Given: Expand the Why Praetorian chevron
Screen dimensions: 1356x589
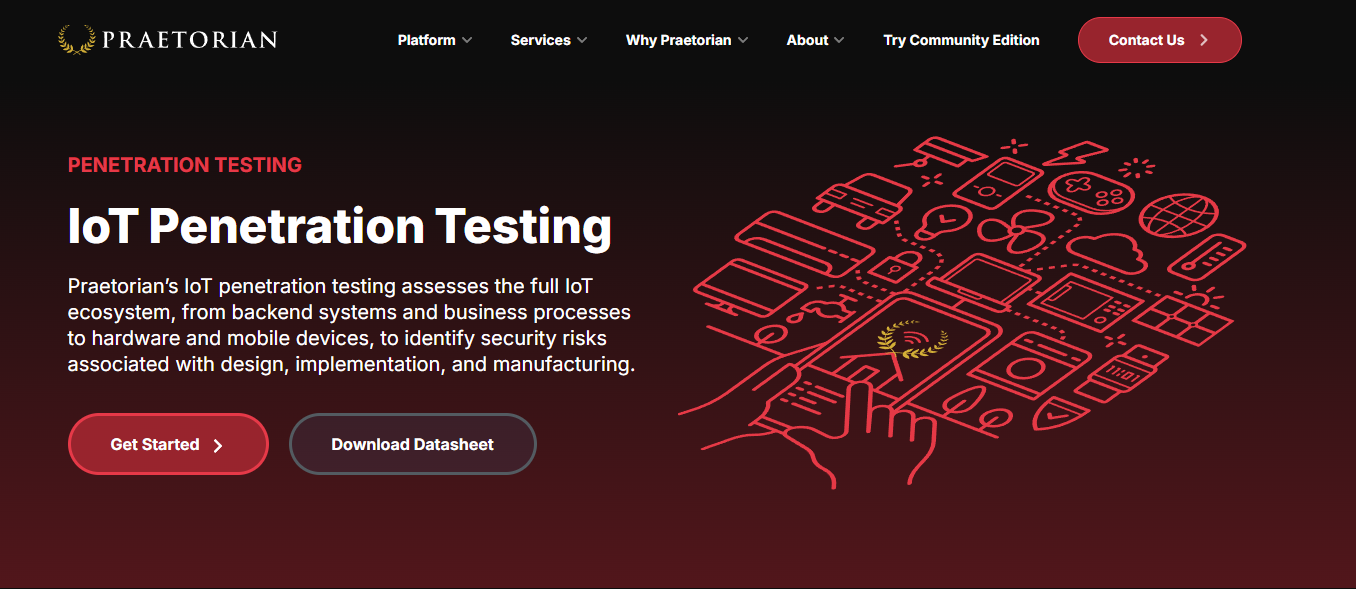Looking at the screenshot, I should pyautogui.click(x=742, y=40).
